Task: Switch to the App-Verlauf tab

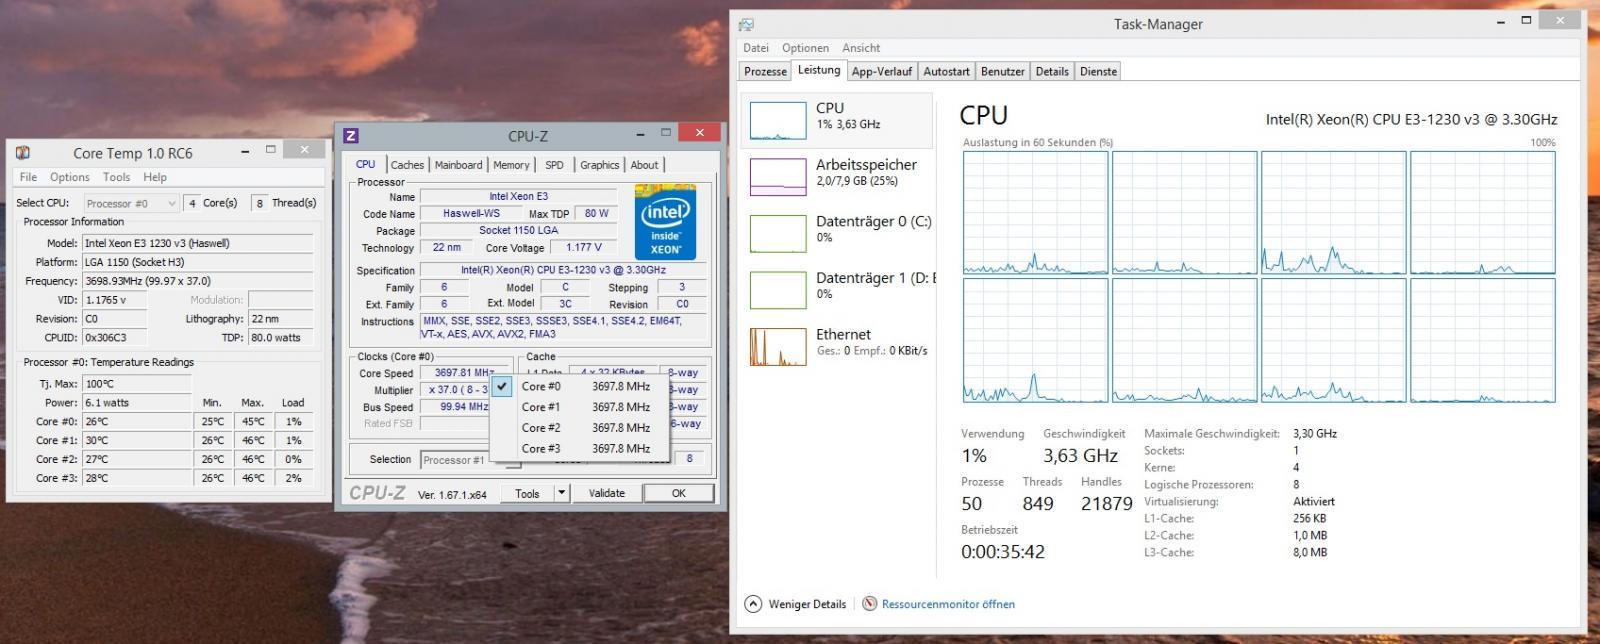Action: coord(881,72)
